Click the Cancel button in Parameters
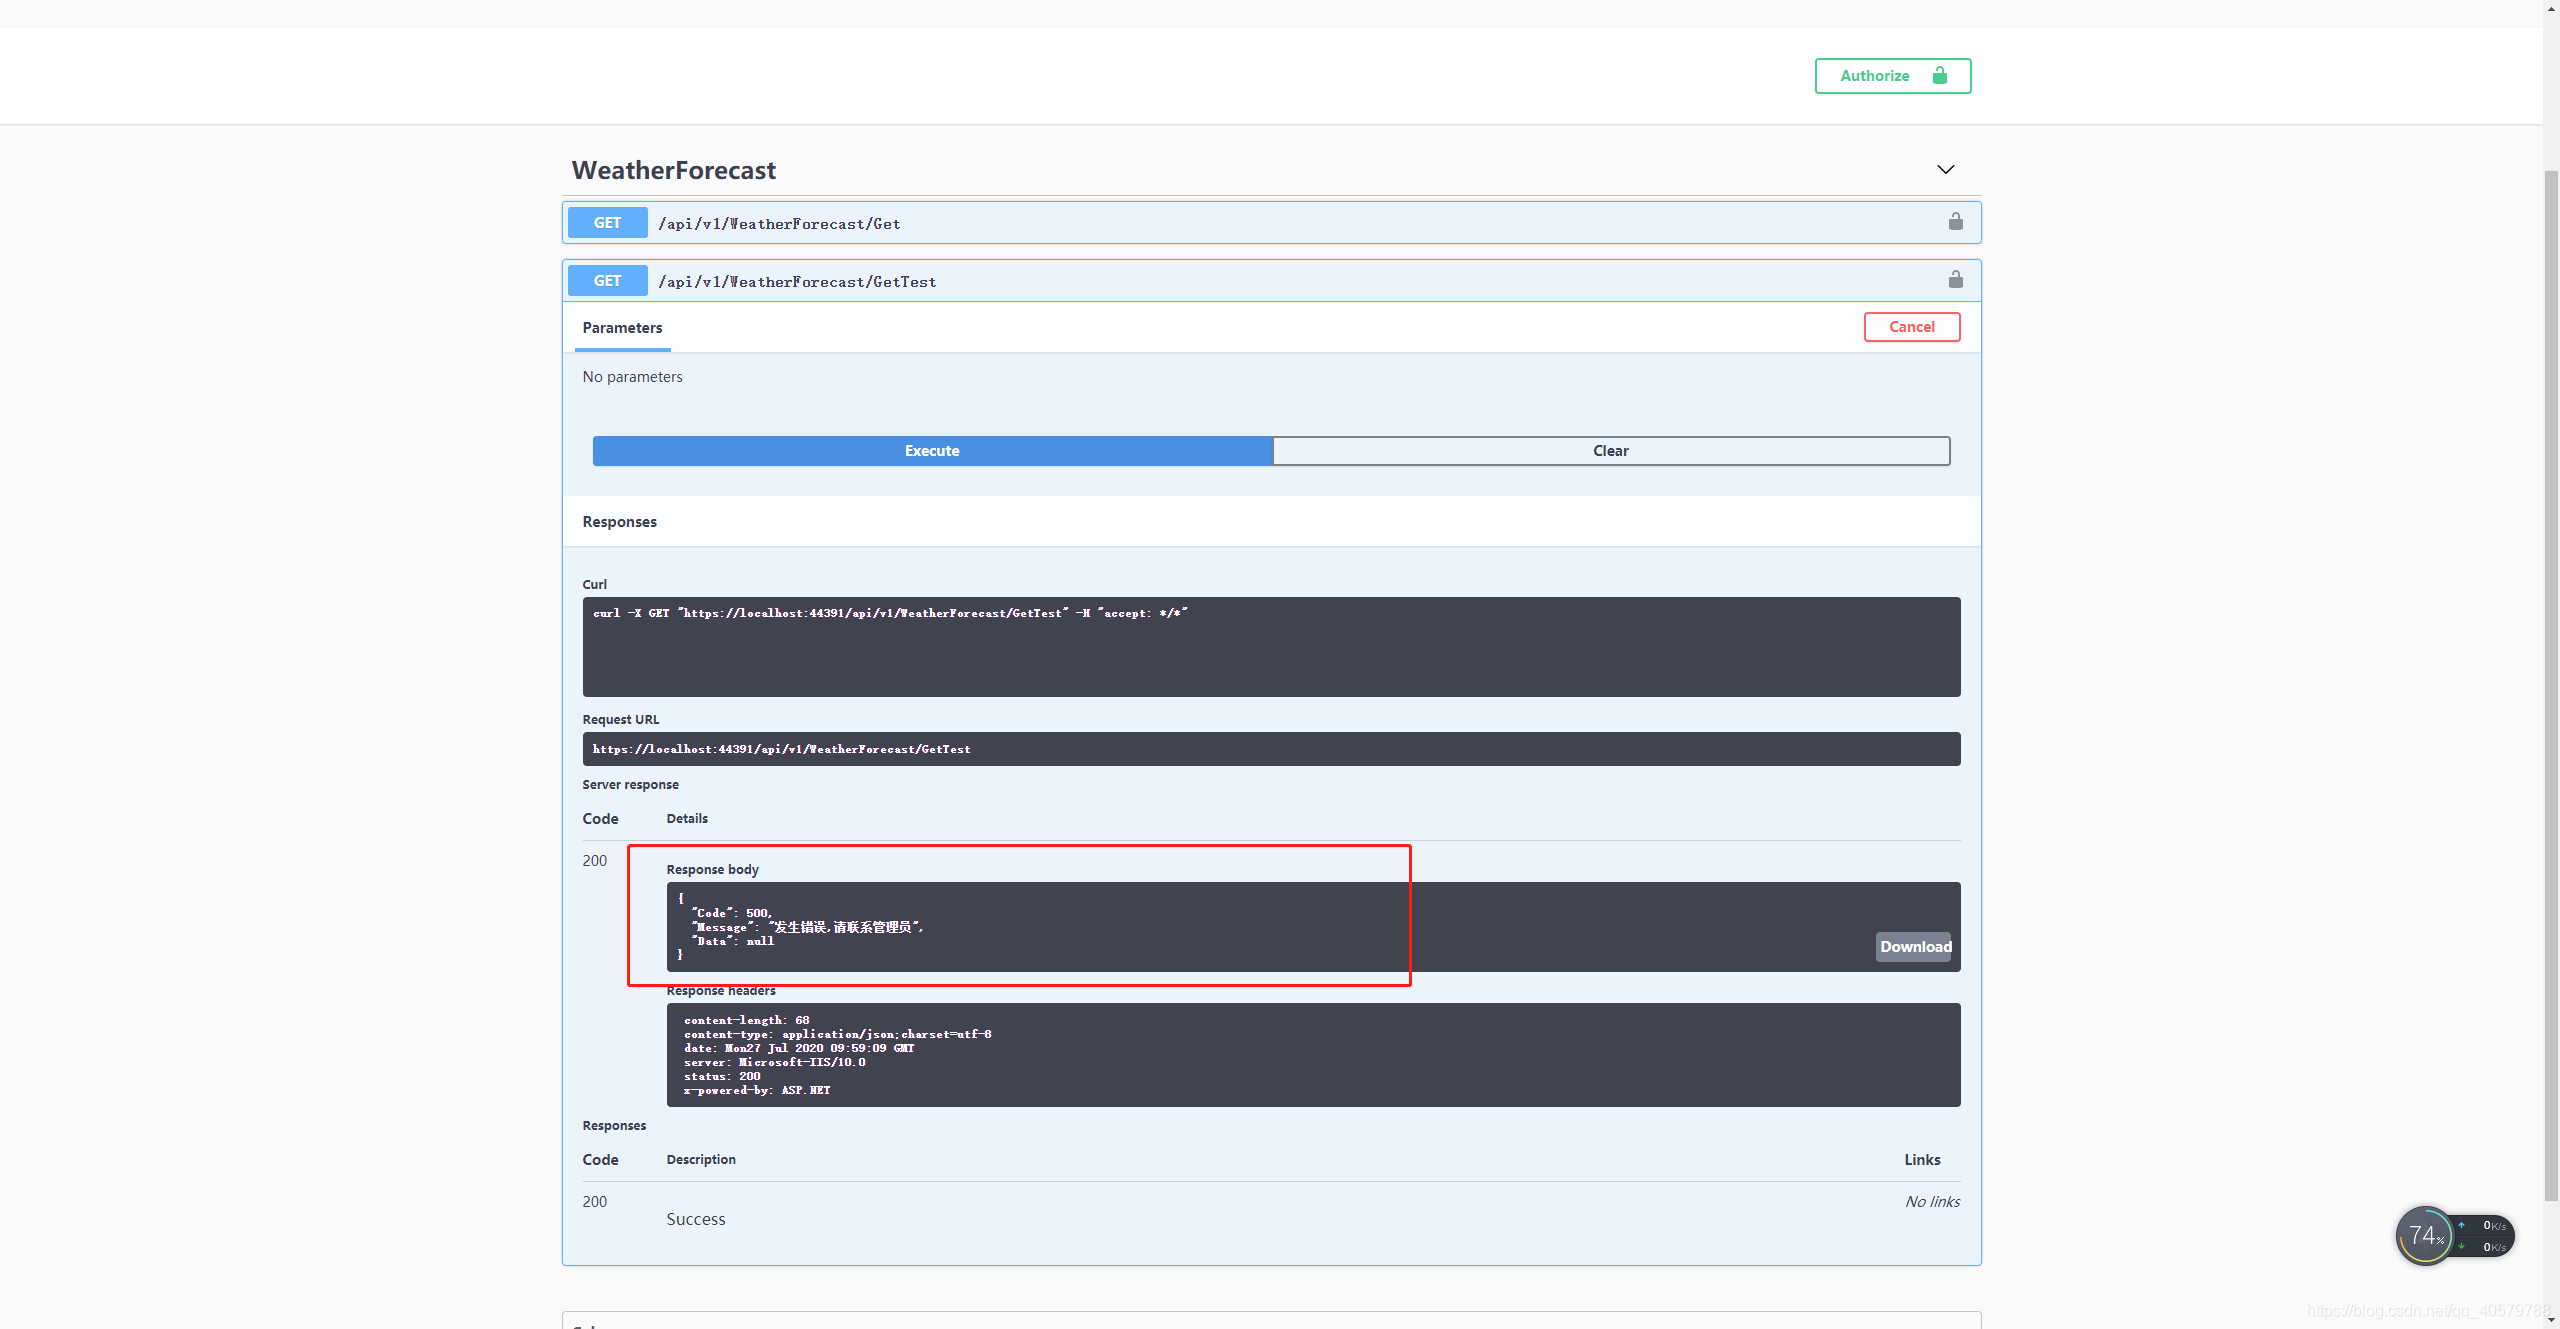 tap(1911, 327)
